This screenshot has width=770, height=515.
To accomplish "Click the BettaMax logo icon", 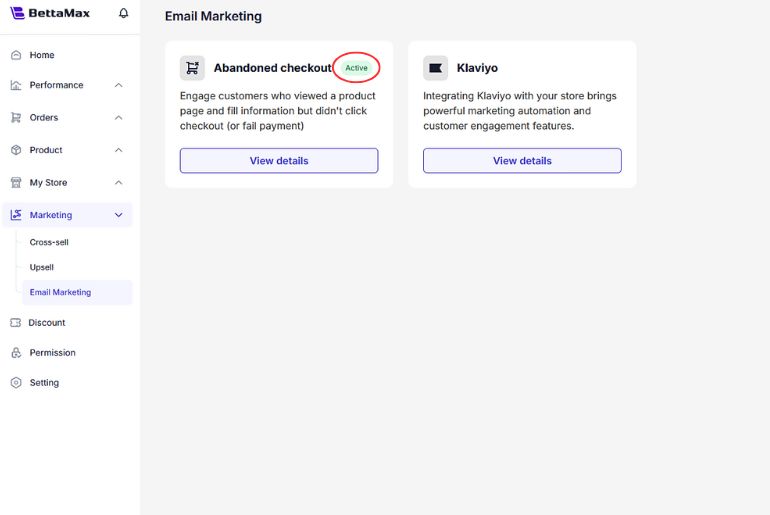I will tap(17, 13).
